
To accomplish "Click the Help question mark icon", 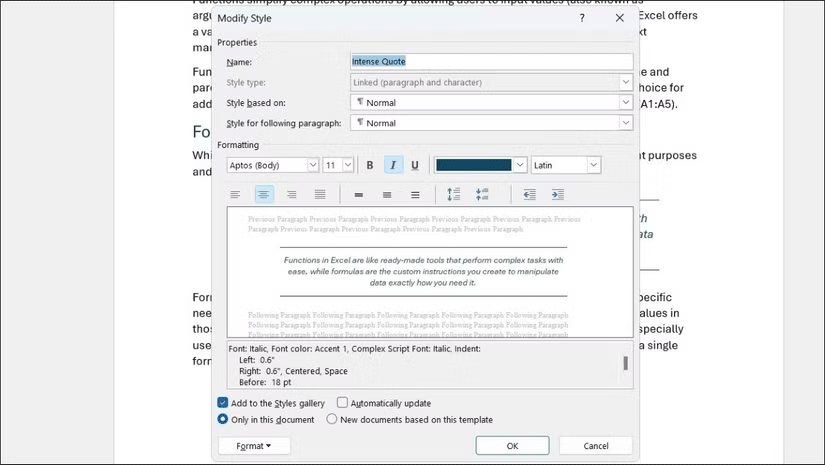I will [582, 18].
